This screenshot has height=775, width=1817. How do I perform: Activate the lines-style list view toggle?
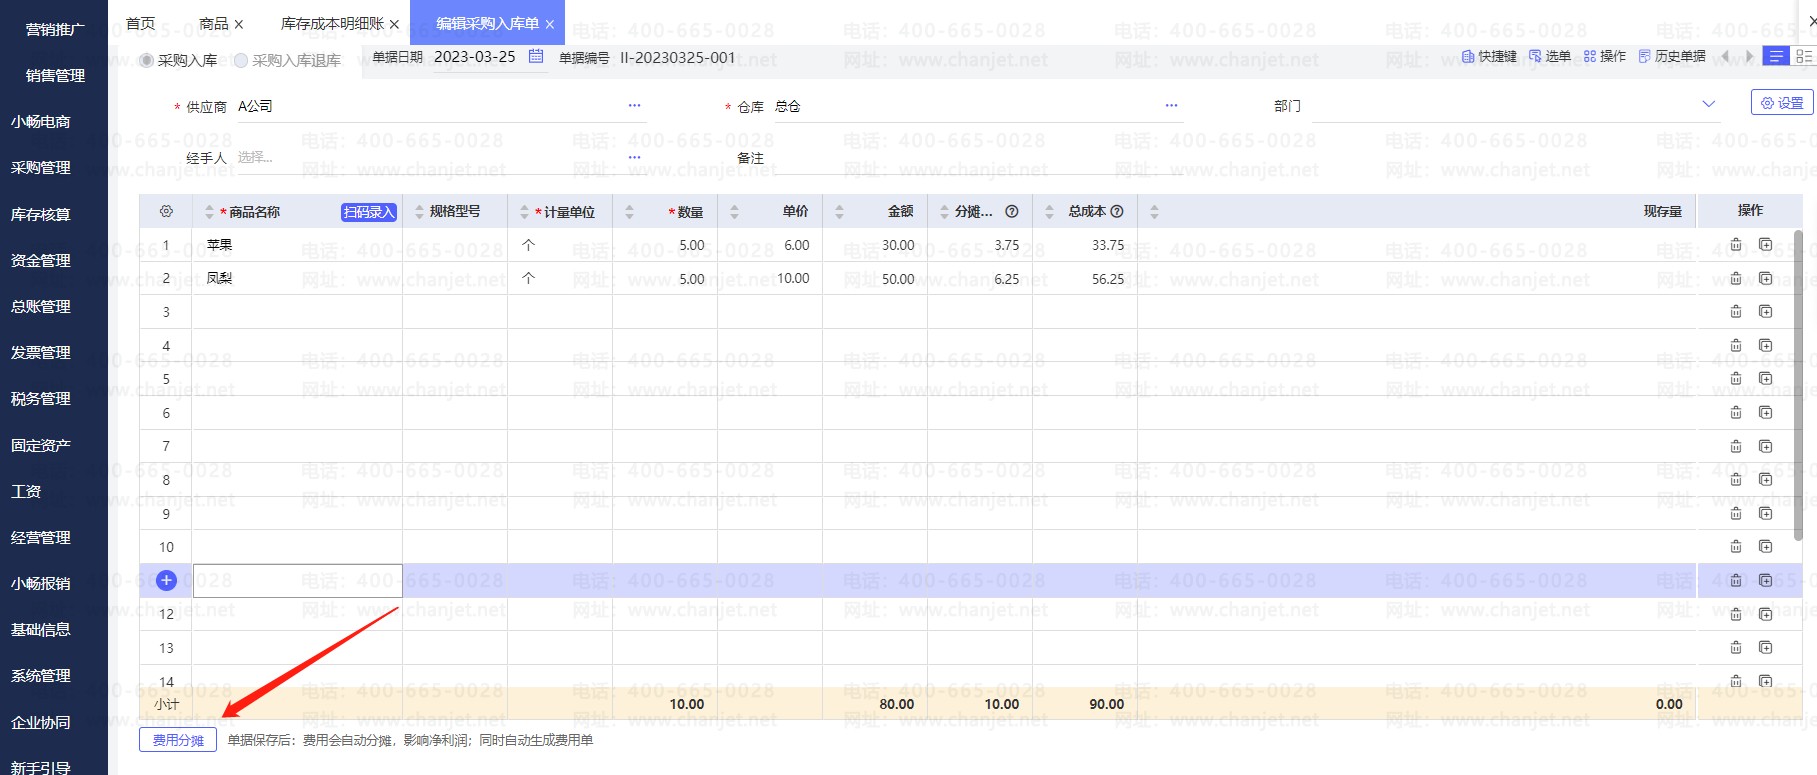(1776, 57)
